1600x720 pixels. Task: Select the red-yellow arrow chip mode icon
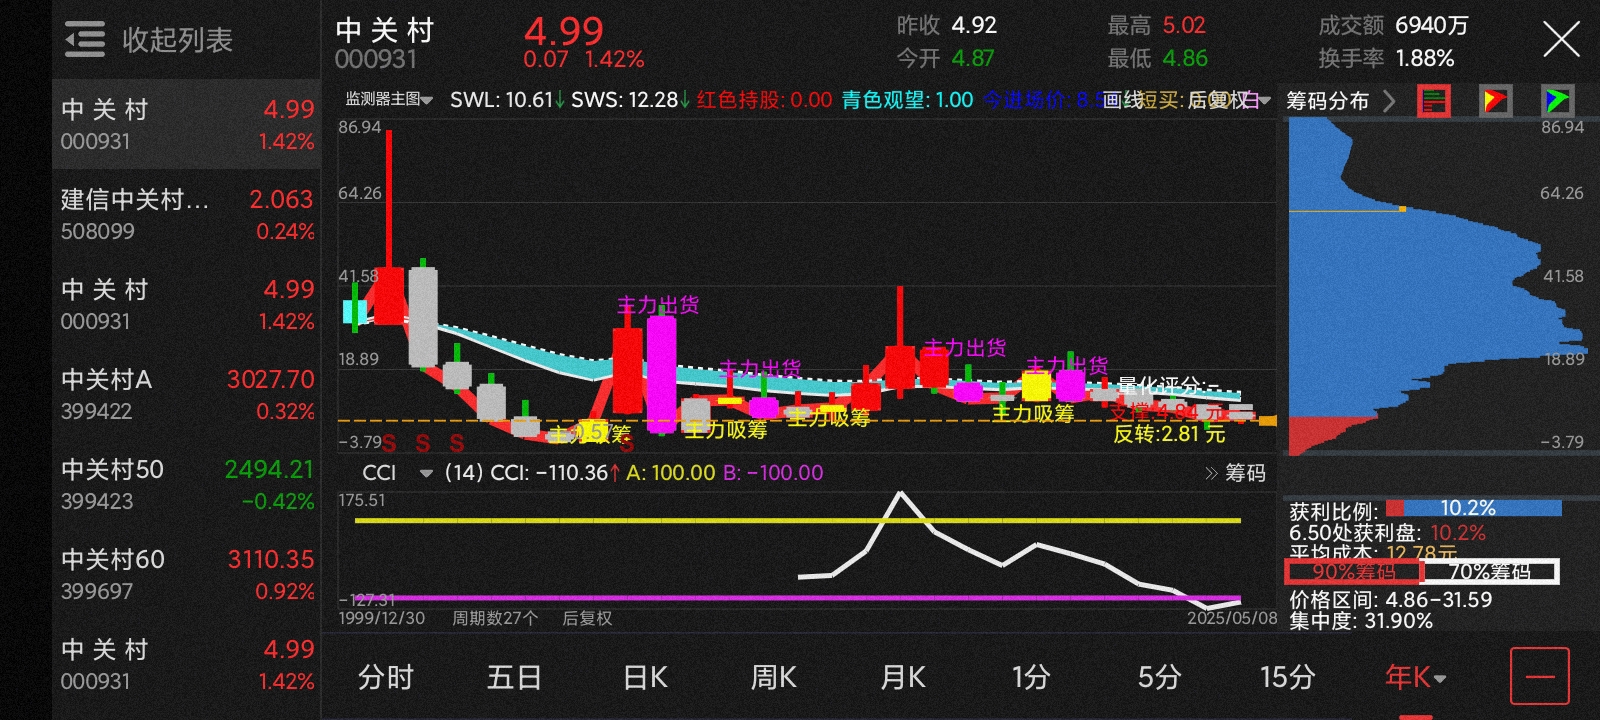pyautogui.click(x=1495, y=100)
